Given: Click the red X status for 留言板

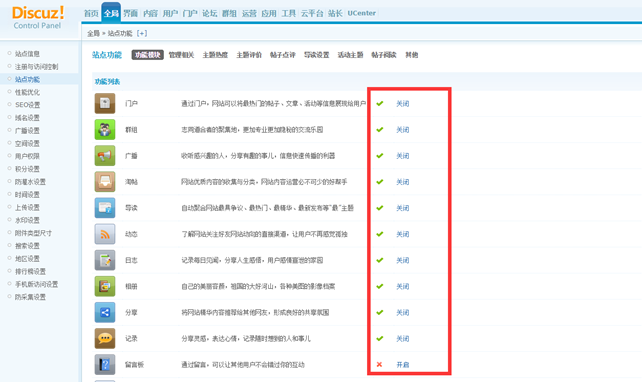Looking at the screenshot, I should pyautogui.click(x=379, y=365).
